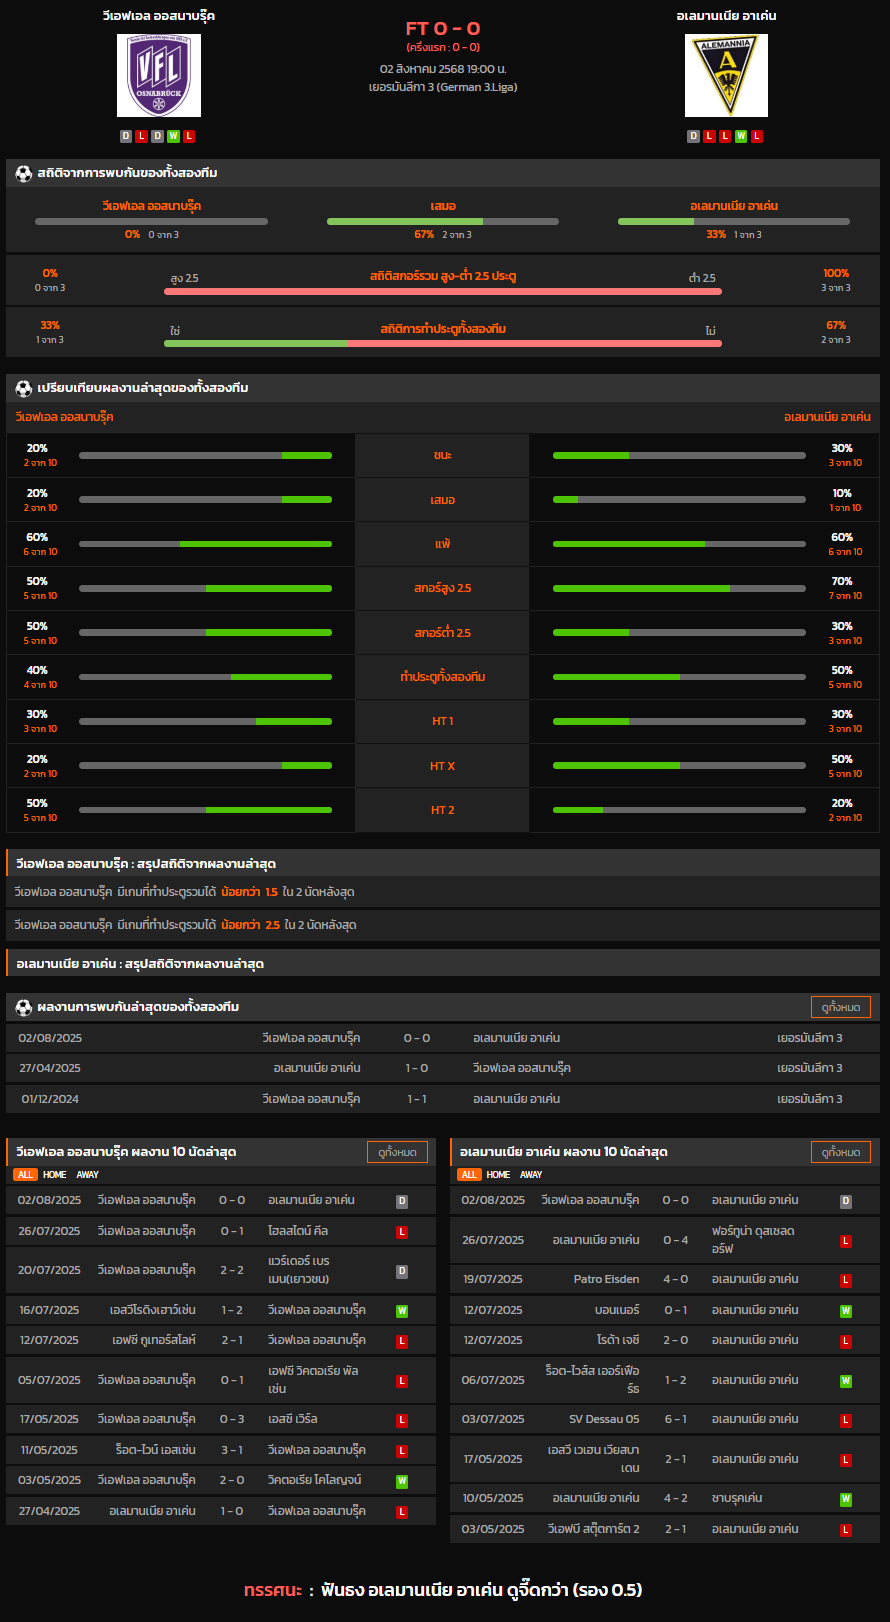Viewport: 890px width, 1622px height.
Task: Click ดูทั้งหมด button in head-to-head results header
Action: coord(841,1007)
